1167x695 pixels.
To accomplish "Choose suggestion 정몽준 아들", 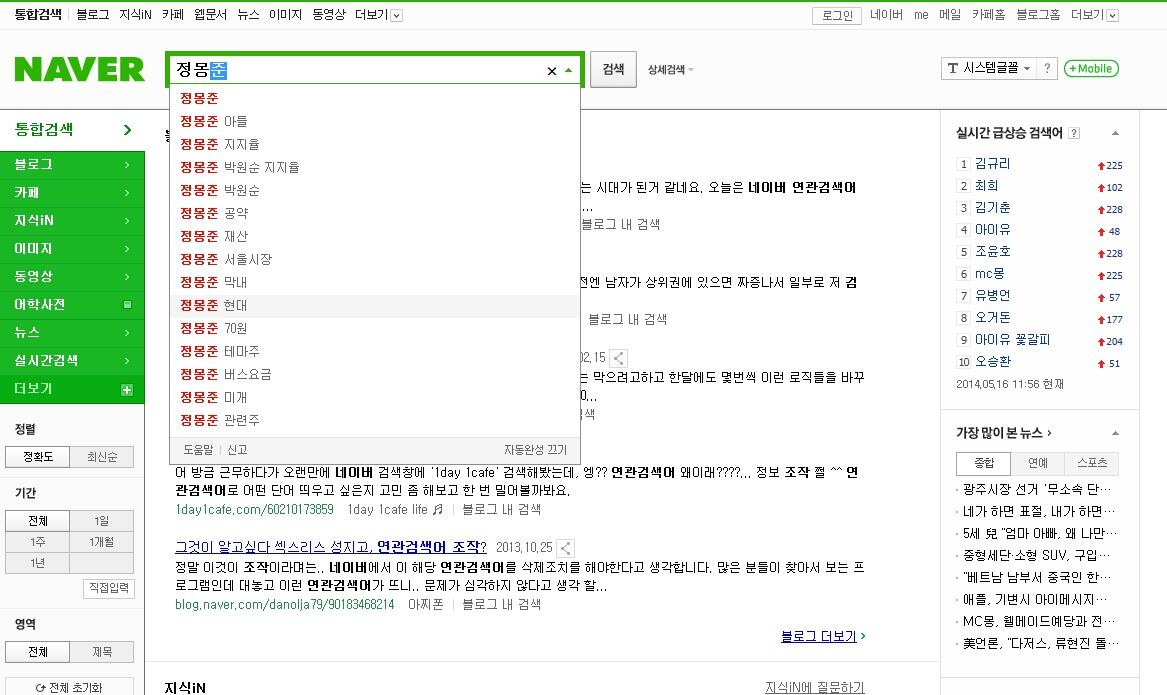I will tap(375, 121).
